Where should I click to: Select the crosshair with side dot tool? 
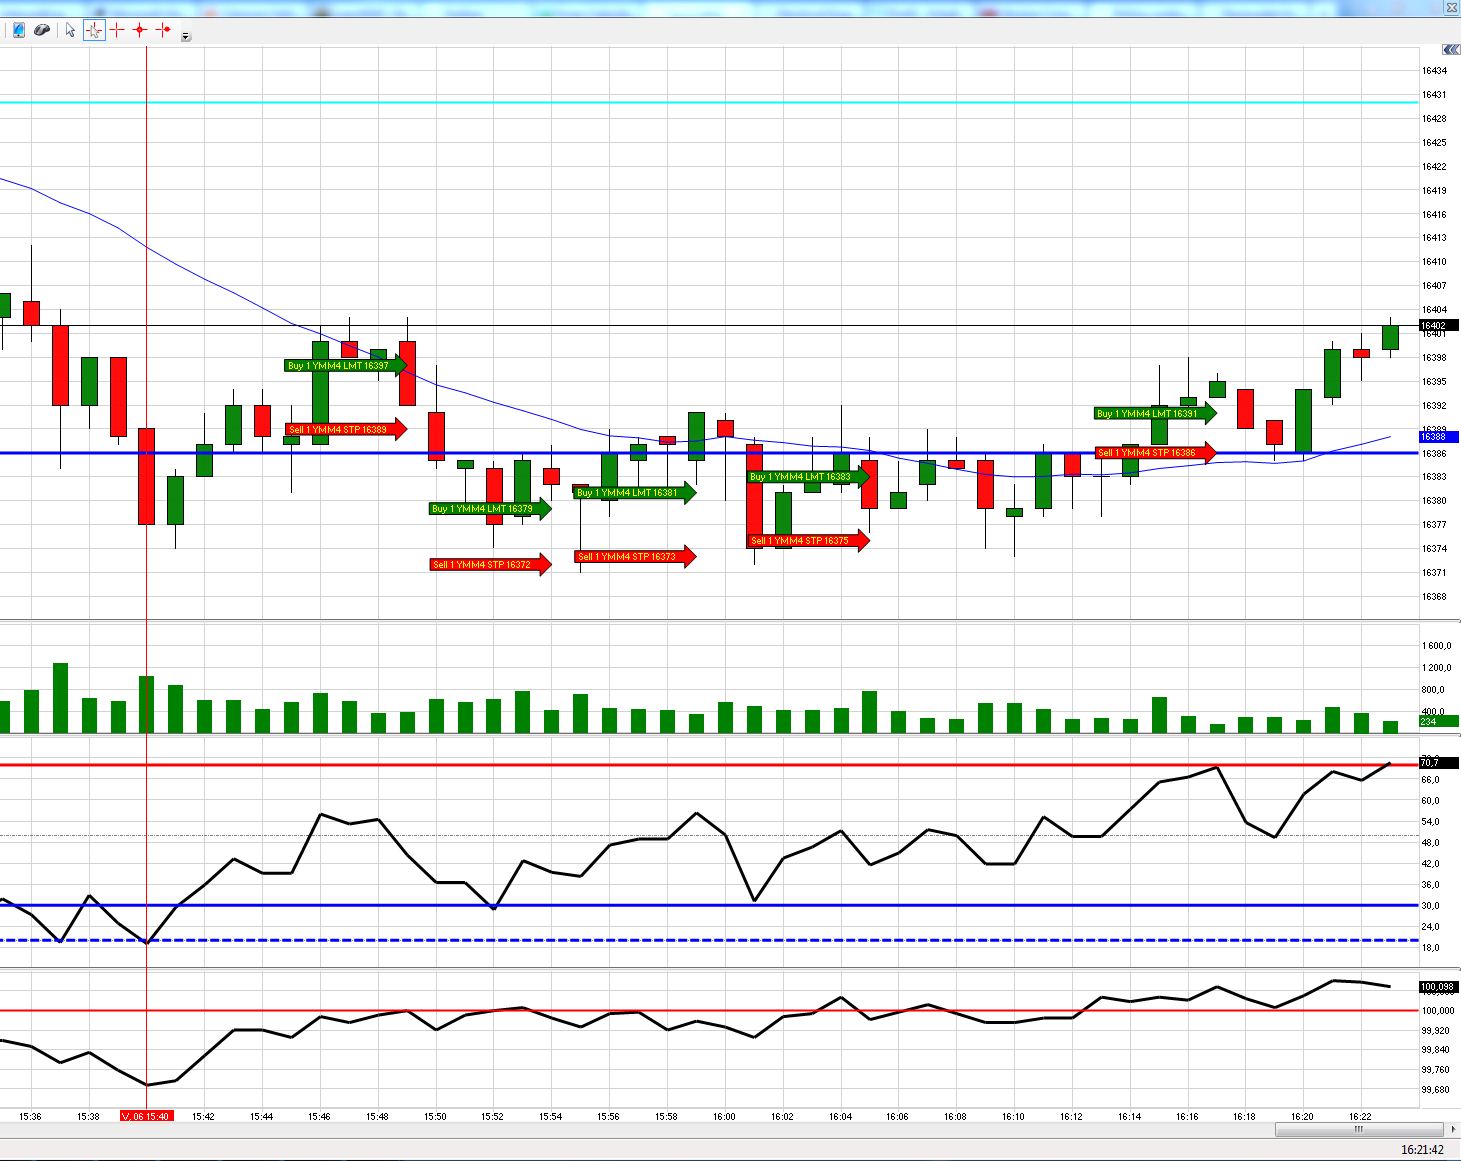tap(163, 30)
